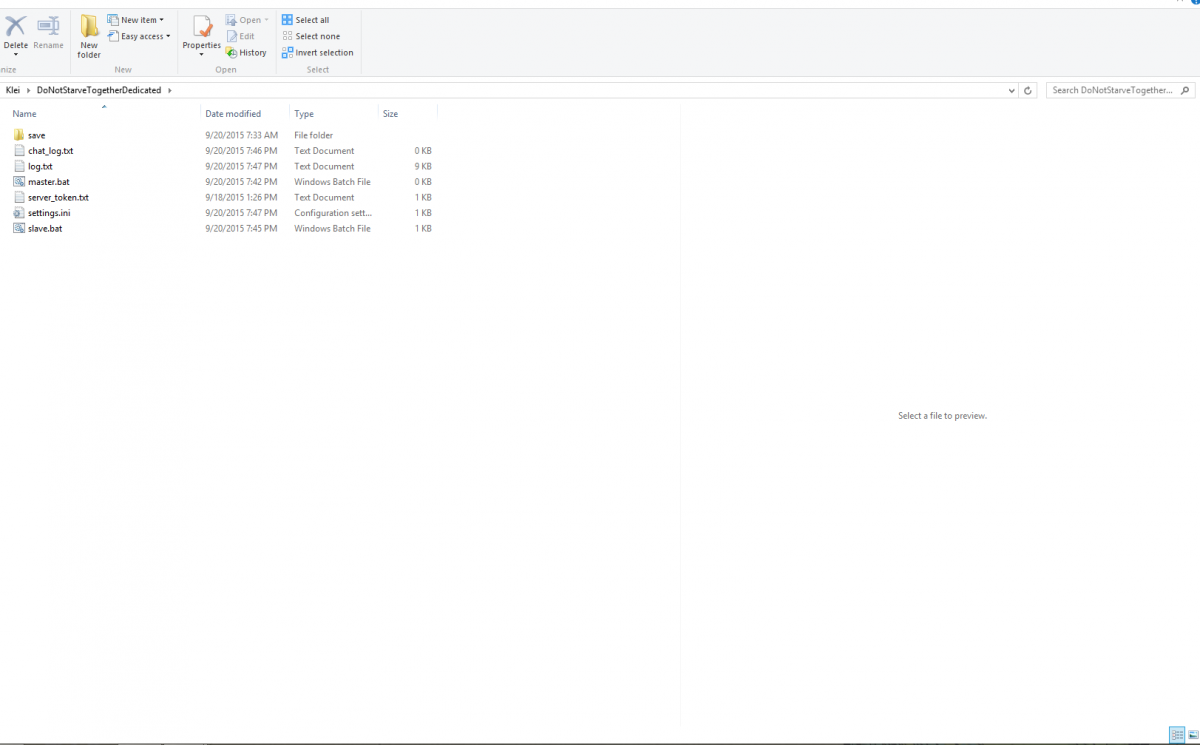Sort files by Date modified column
This screenshot has height=745, width=1200.
233,114
